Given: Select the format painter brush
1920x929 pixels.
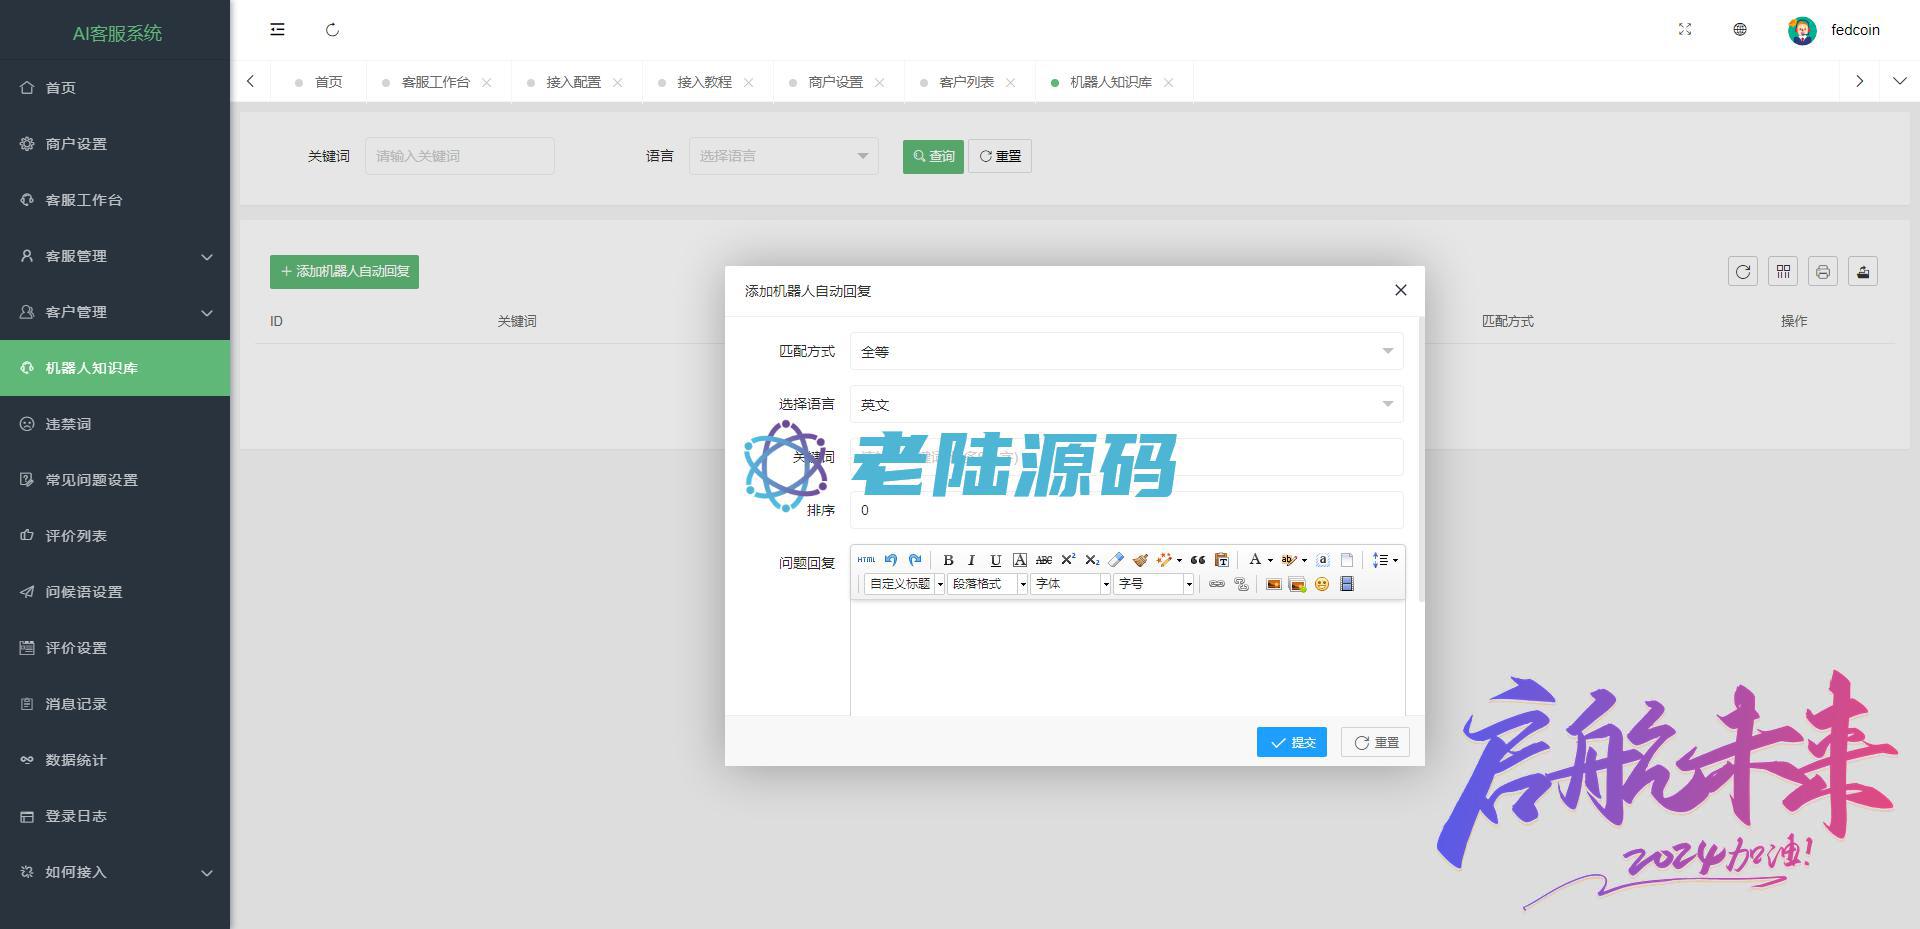Looking at the screenshot, I should tap(1140, 560).
